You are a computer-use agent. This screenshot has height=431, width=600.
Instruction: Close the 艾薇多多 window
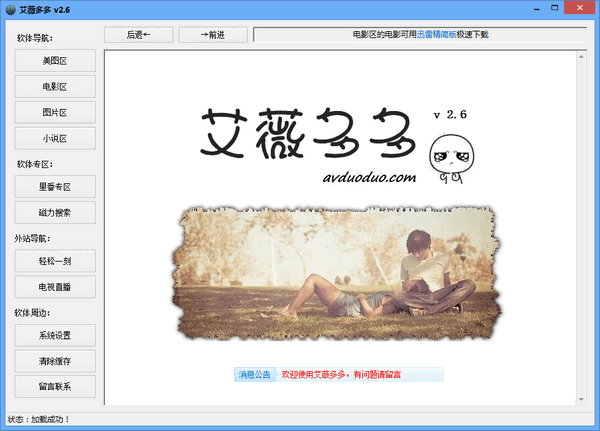[x=580, y=8]
